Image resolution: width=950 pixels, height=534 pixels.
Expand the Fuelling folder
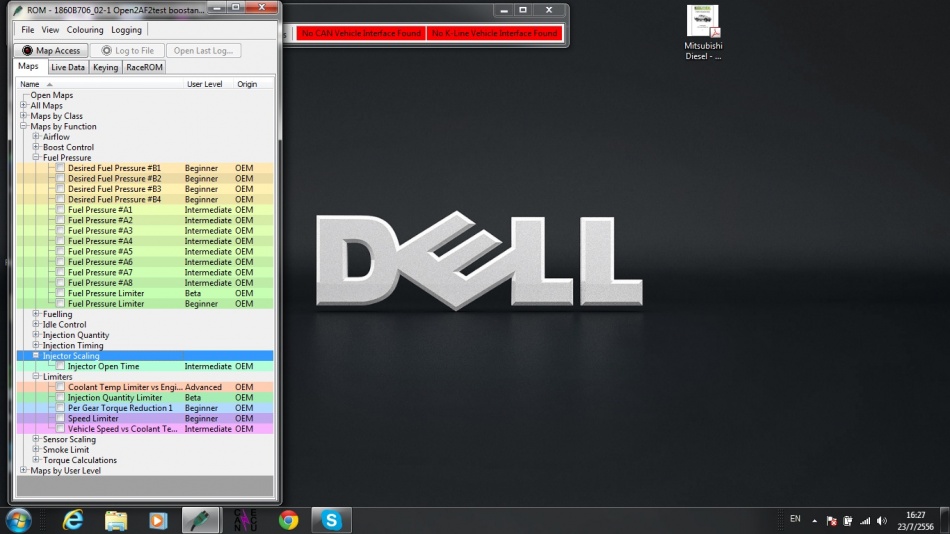pyautogui.click(x=36, y=313)
